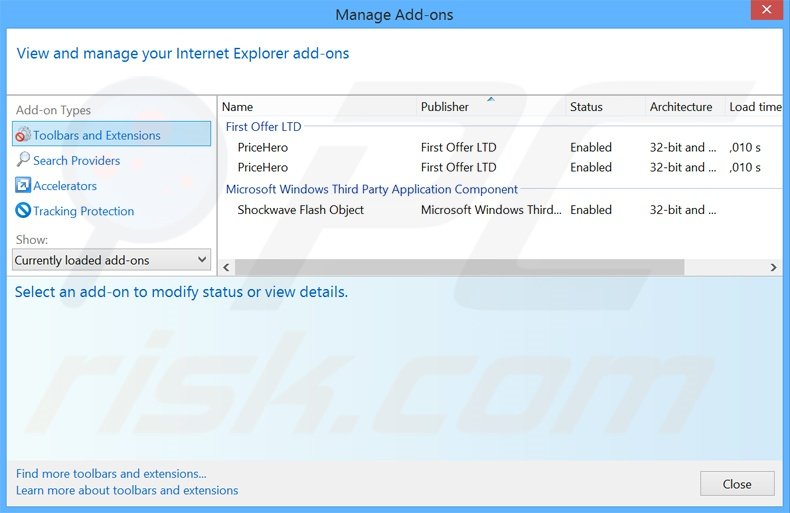Sort by Load time column header
Image resolution: width=790 pixels, height=513 pixels.
coord(754,107)
